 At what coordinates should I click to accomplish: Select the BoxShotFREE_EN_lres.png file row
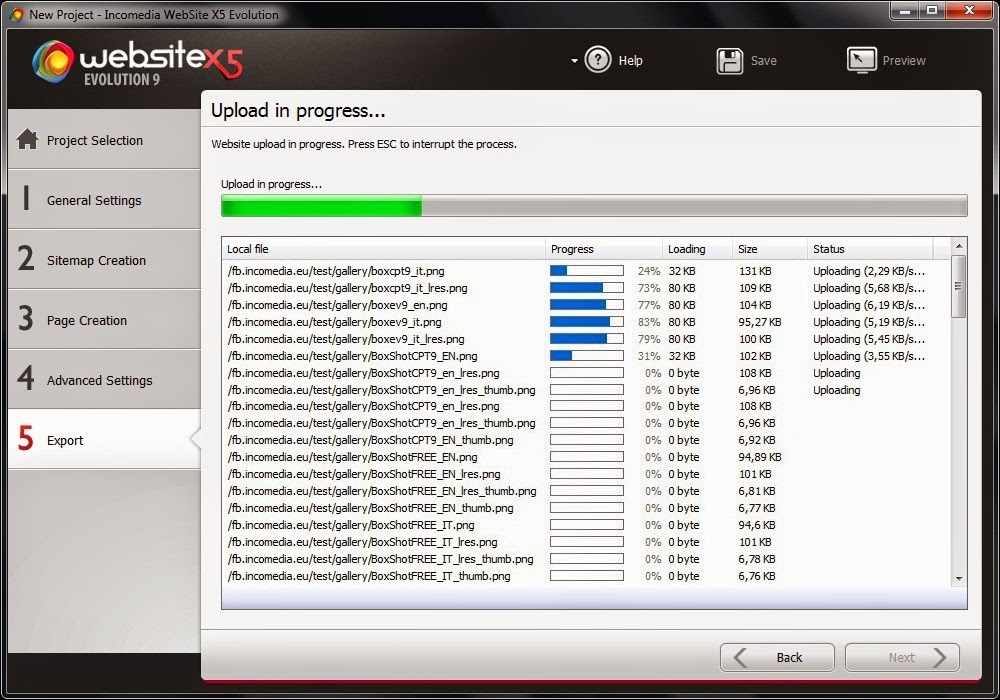pos(585,474)
